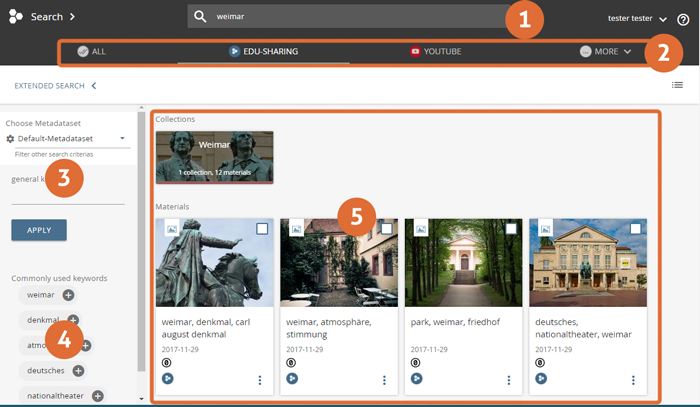
Task: Tick checkbox on park, weimar, friedhof card
Action: (x=511, y=229)
